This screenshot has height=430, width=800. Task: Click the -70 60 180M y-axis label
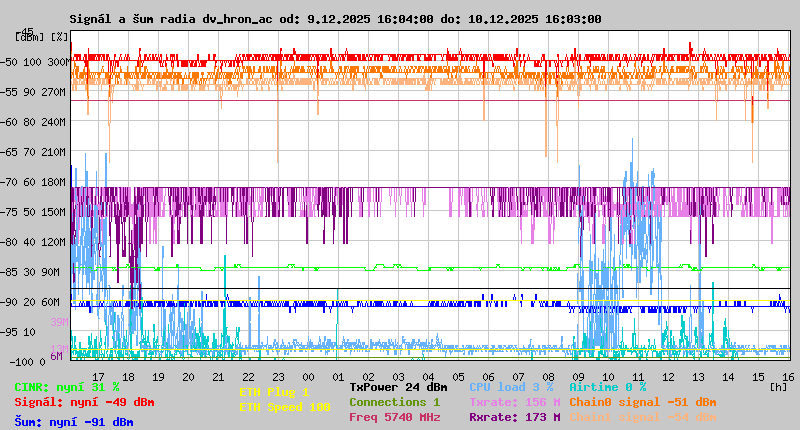pyautogui.click(x=41, y=181)
